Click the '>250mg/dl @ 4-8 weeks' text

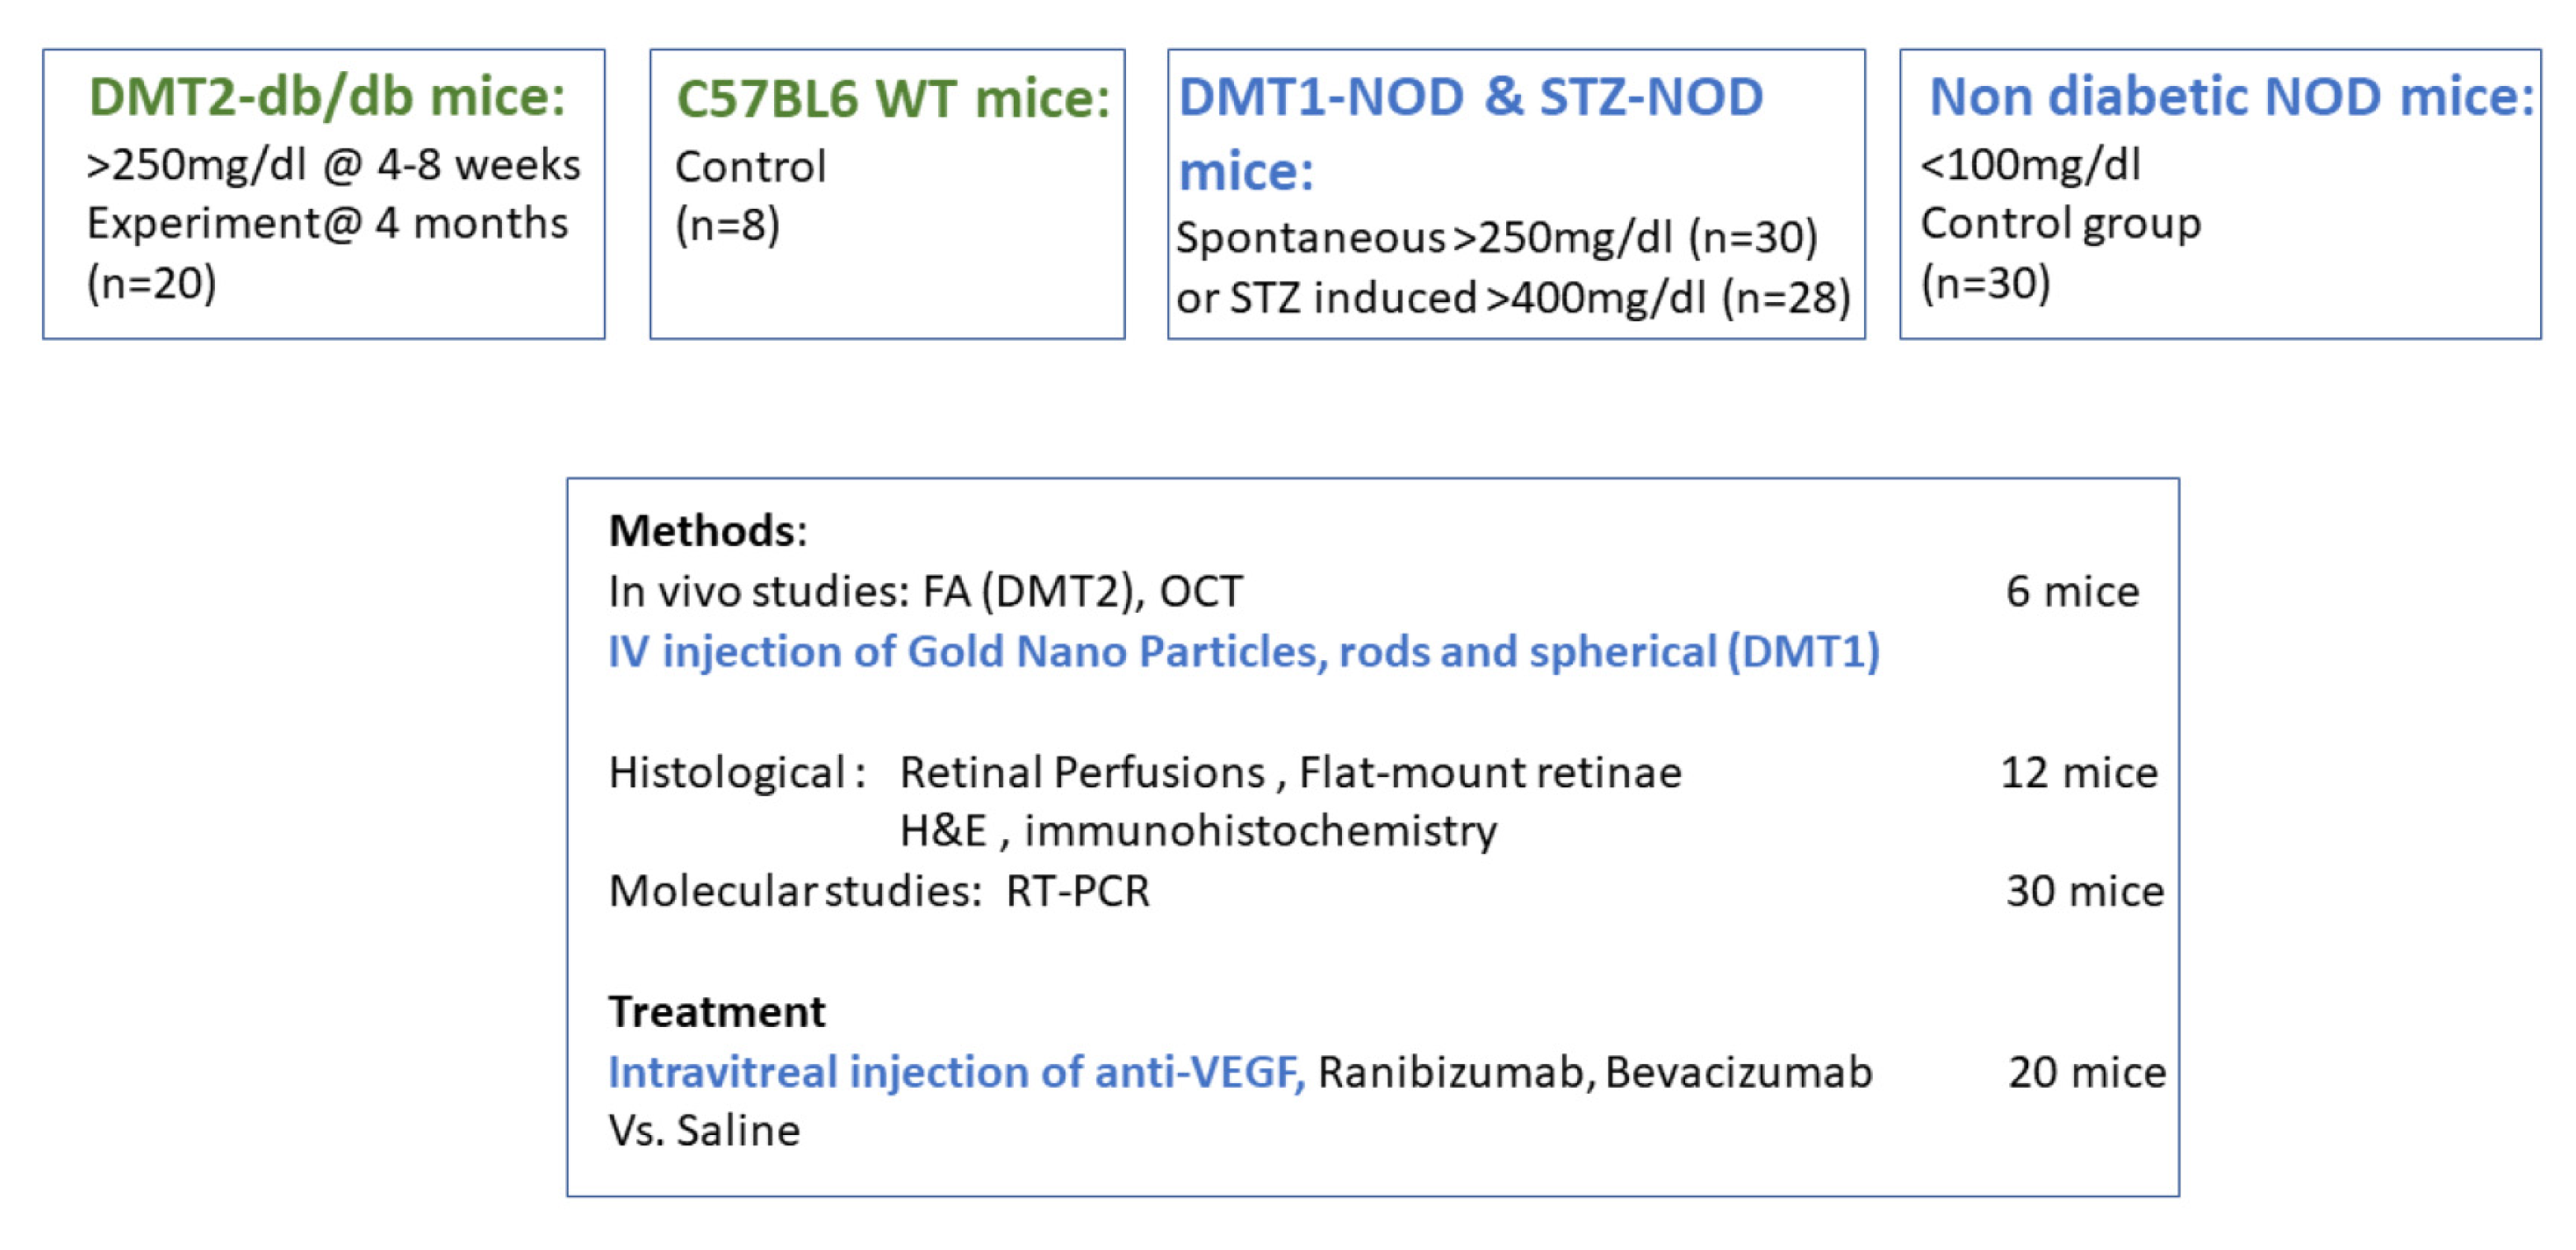tap(333, 165)
